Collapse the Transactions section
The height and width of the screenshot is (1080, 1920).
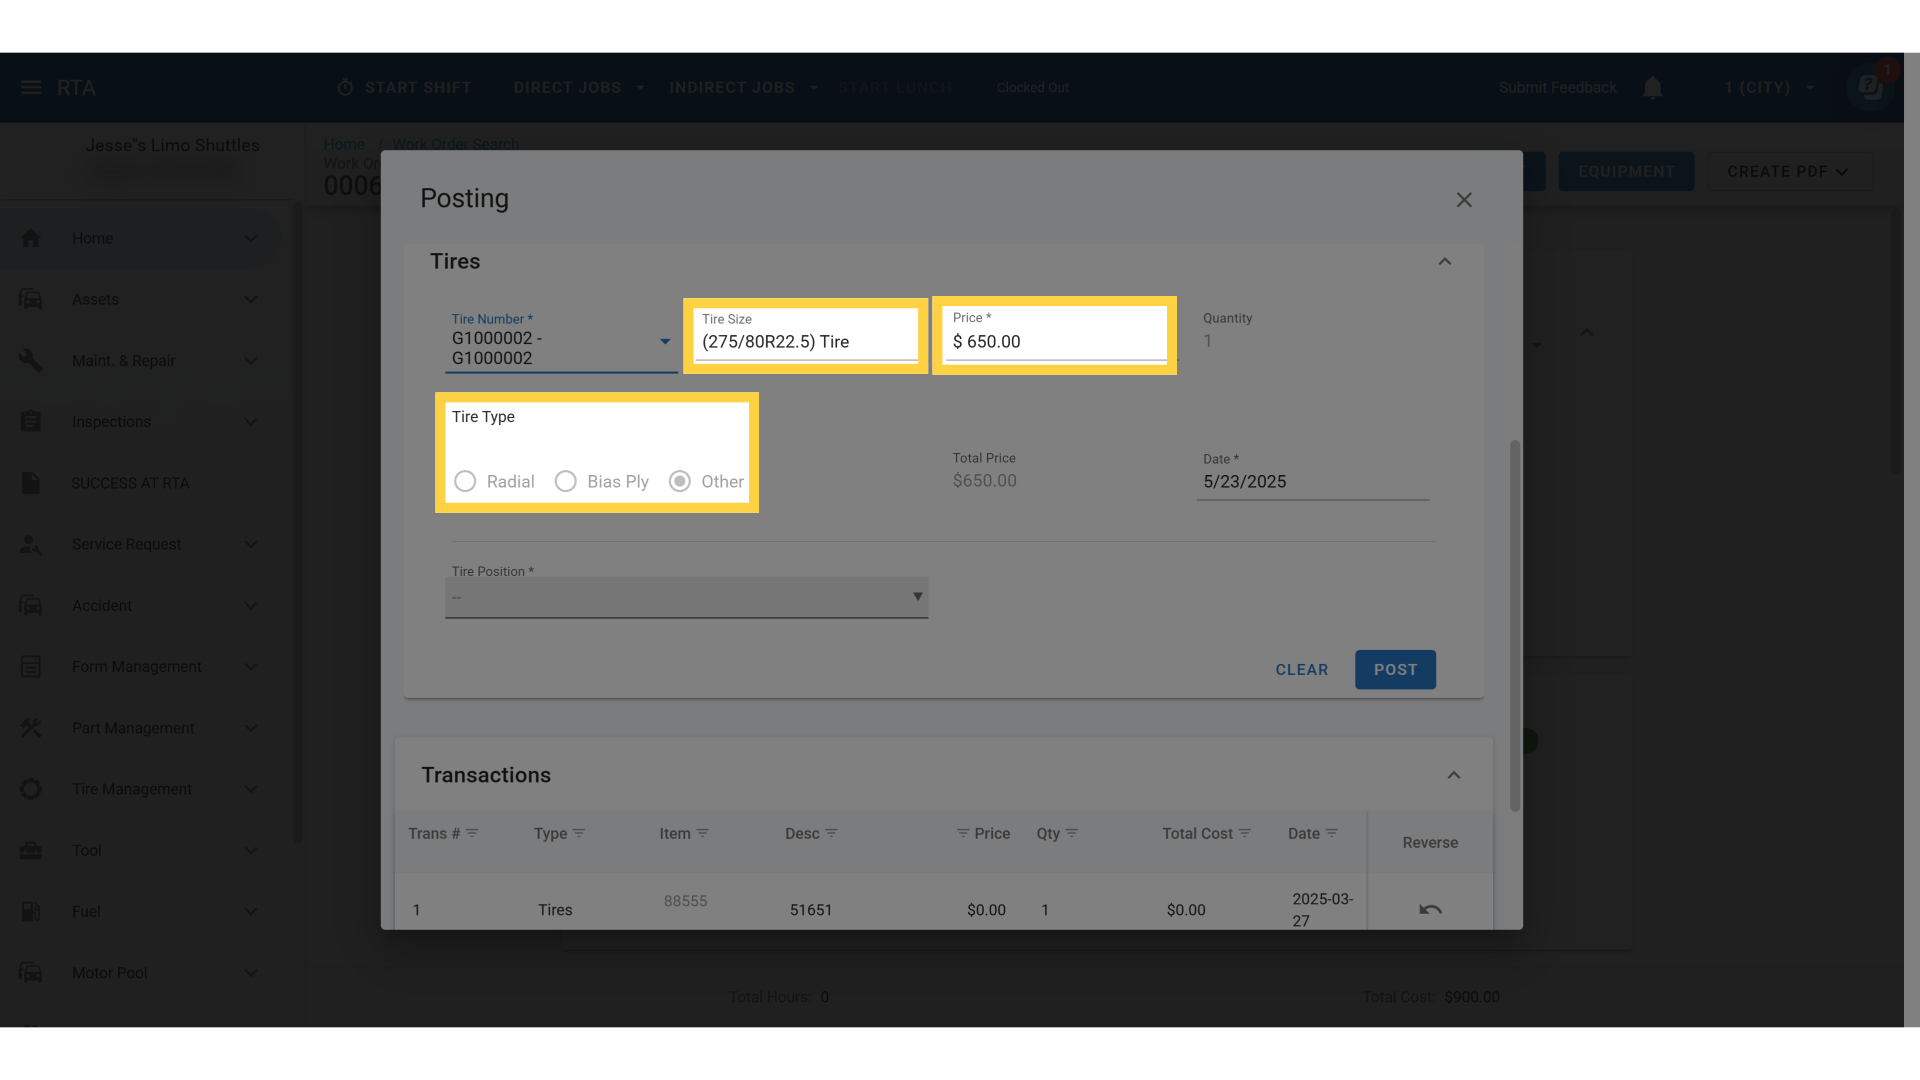(1454, 775)
